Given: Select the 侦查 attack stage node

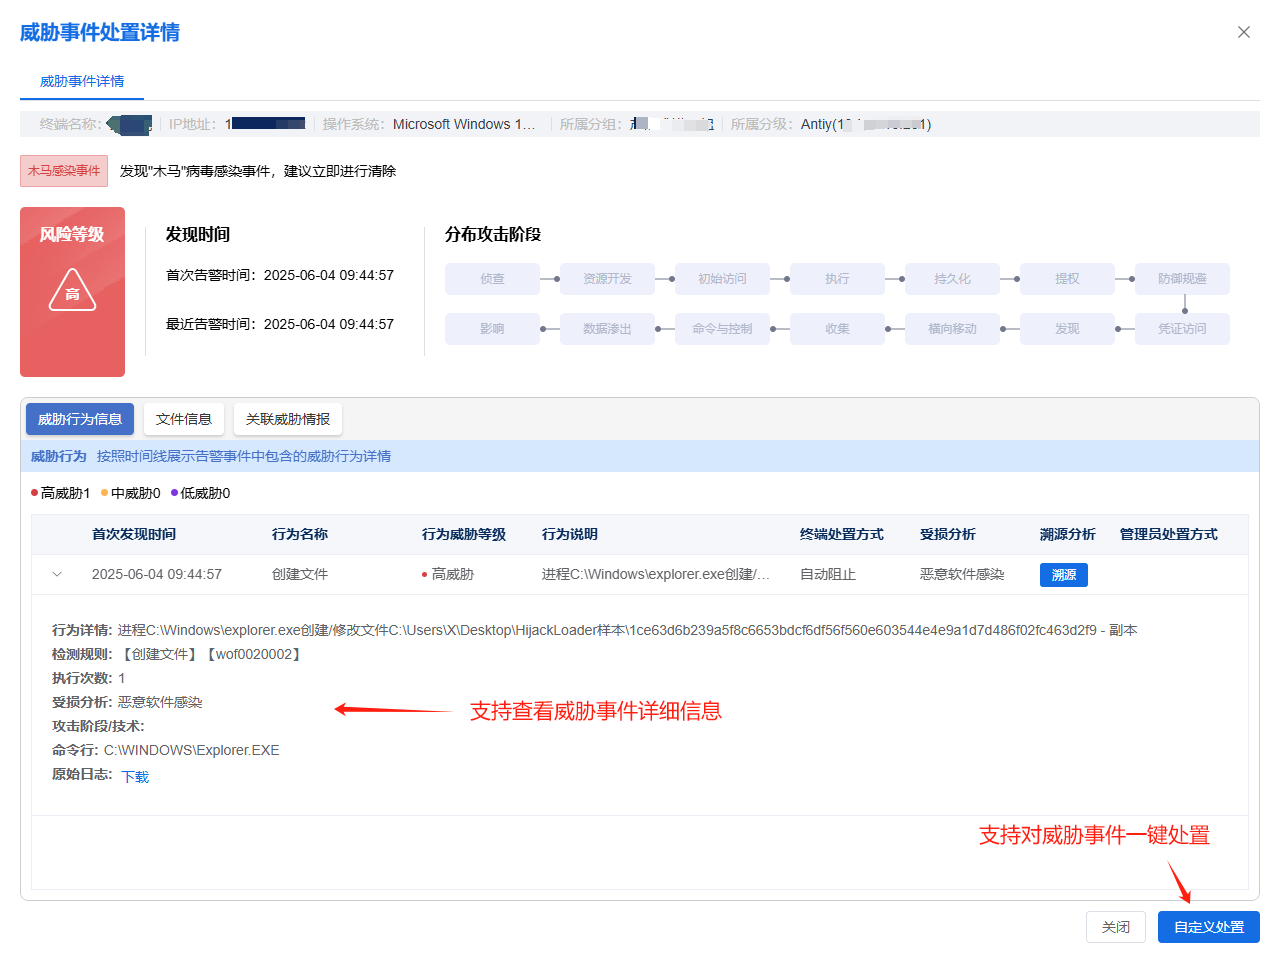Looking at the screenshot, I should click(x=492, y=279).
